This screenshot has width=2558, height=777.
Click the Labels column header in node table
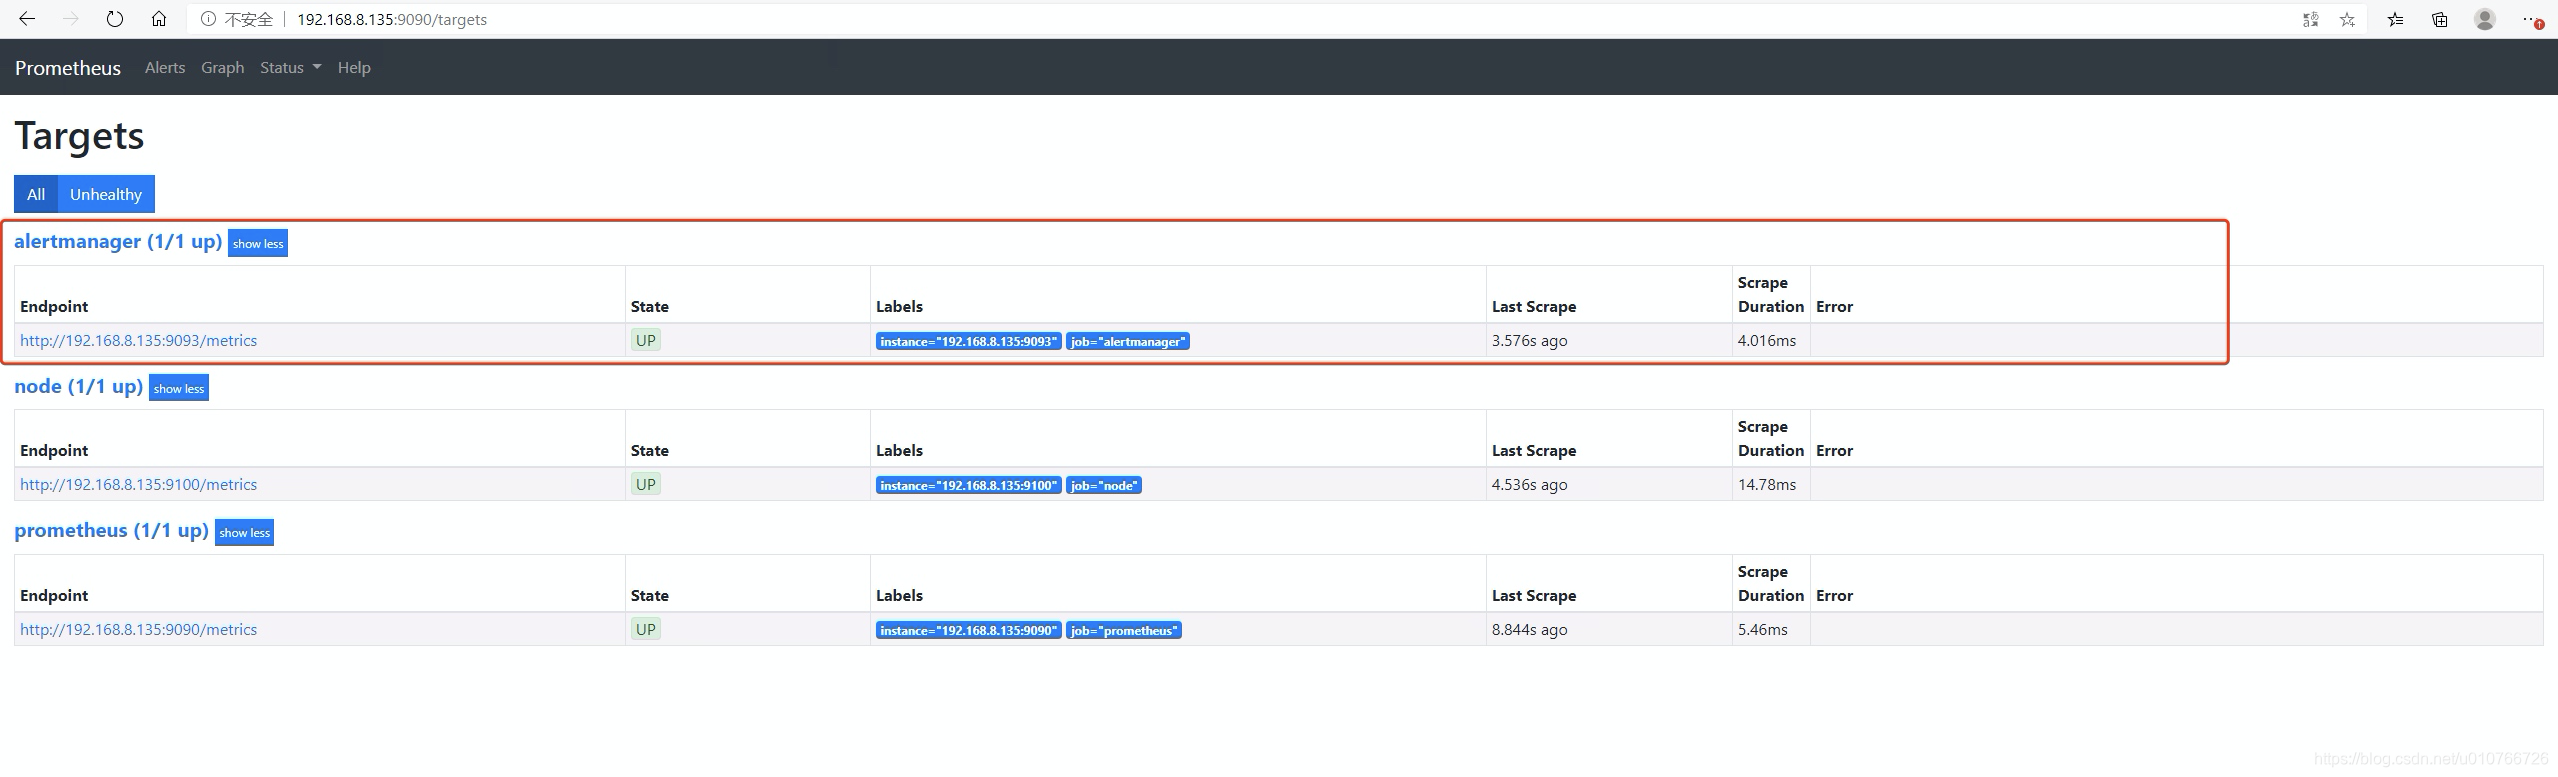click(899, 450)
